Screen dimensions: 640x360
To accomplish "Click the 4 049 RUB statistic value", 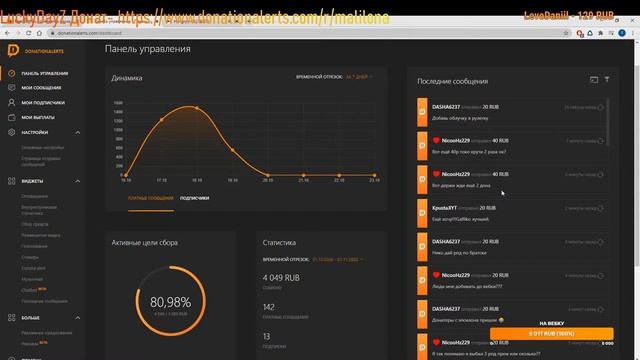I will pos(281,278).
